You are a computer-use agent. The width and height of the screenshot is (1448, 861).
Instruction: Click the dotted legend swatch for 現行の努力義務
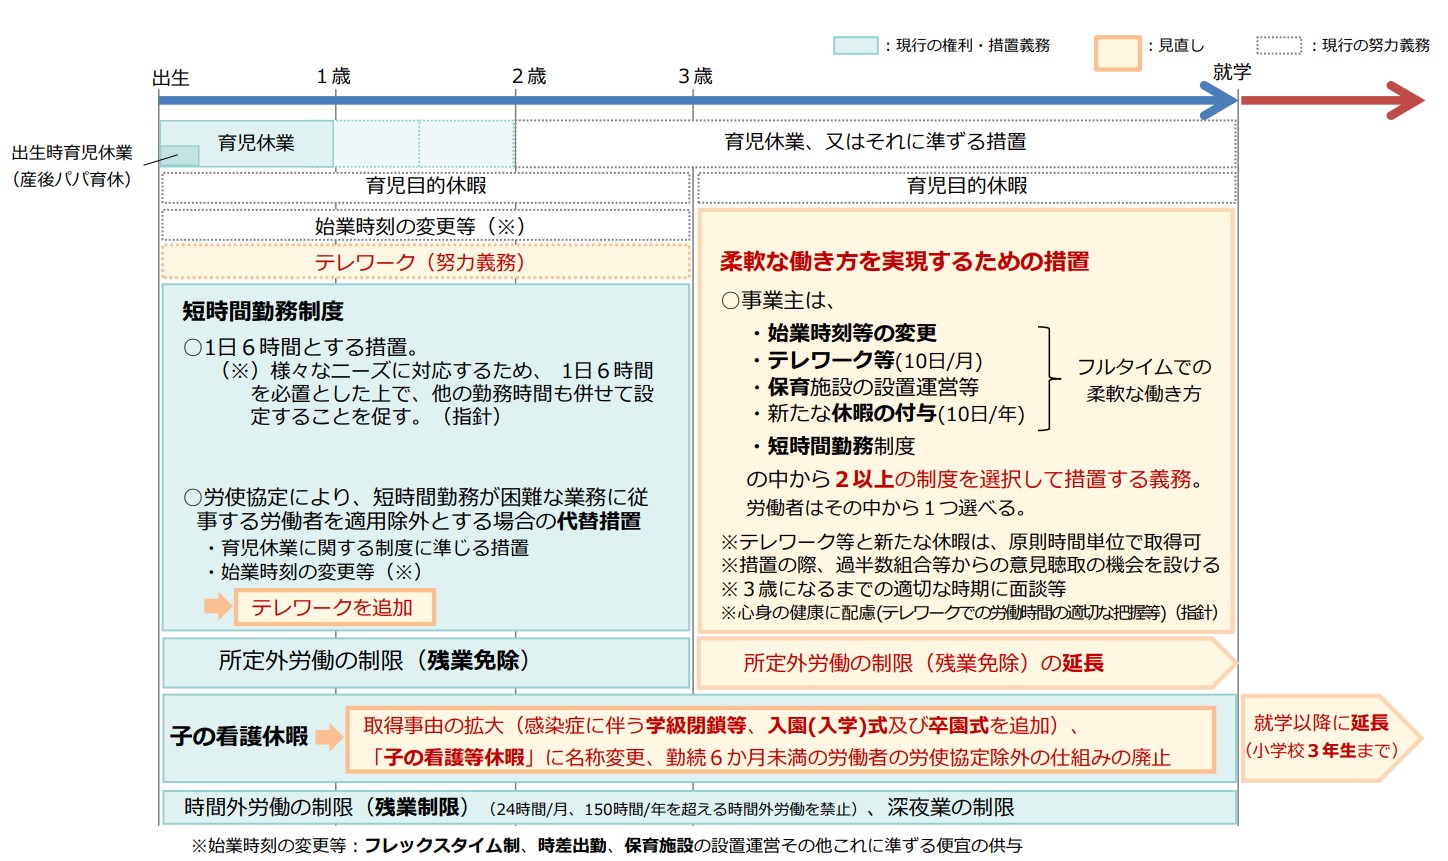[x=1279, y=45]
